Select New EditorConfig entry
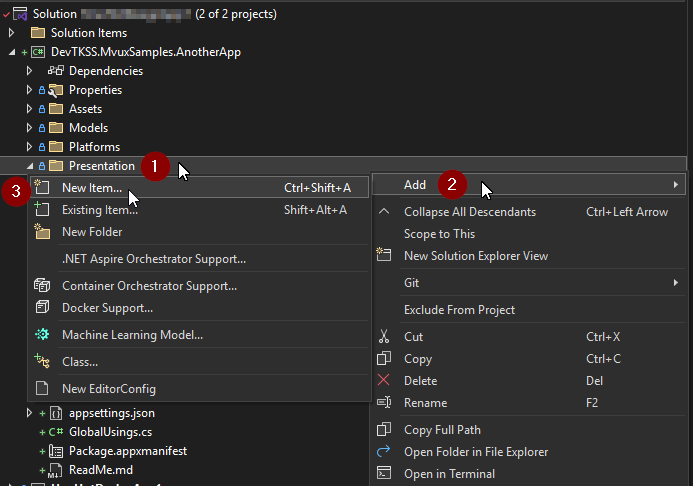Image resolution: width=693 pixels, height=486 pixels. [x=199, y=389]
